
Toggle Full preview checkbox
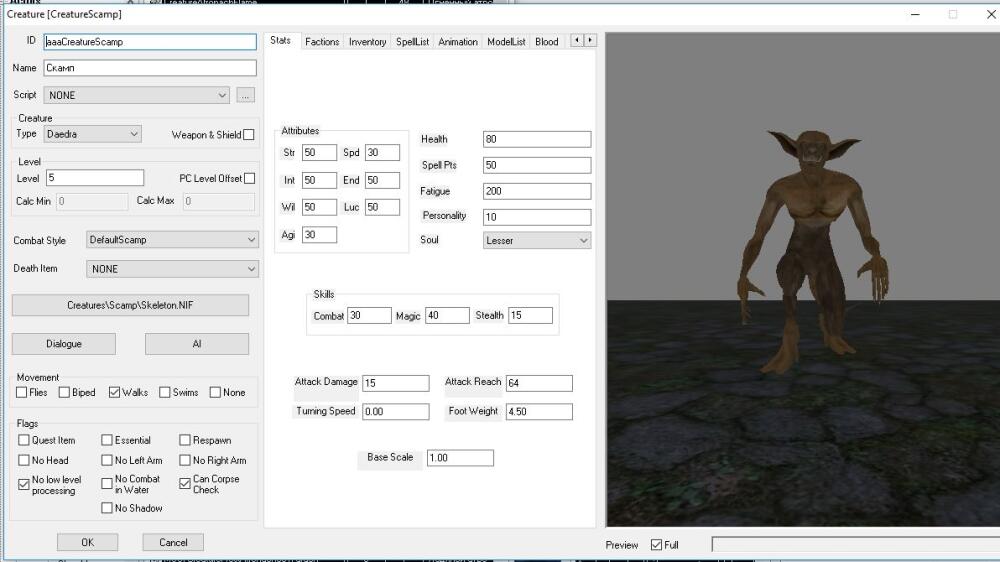[656, 545]
